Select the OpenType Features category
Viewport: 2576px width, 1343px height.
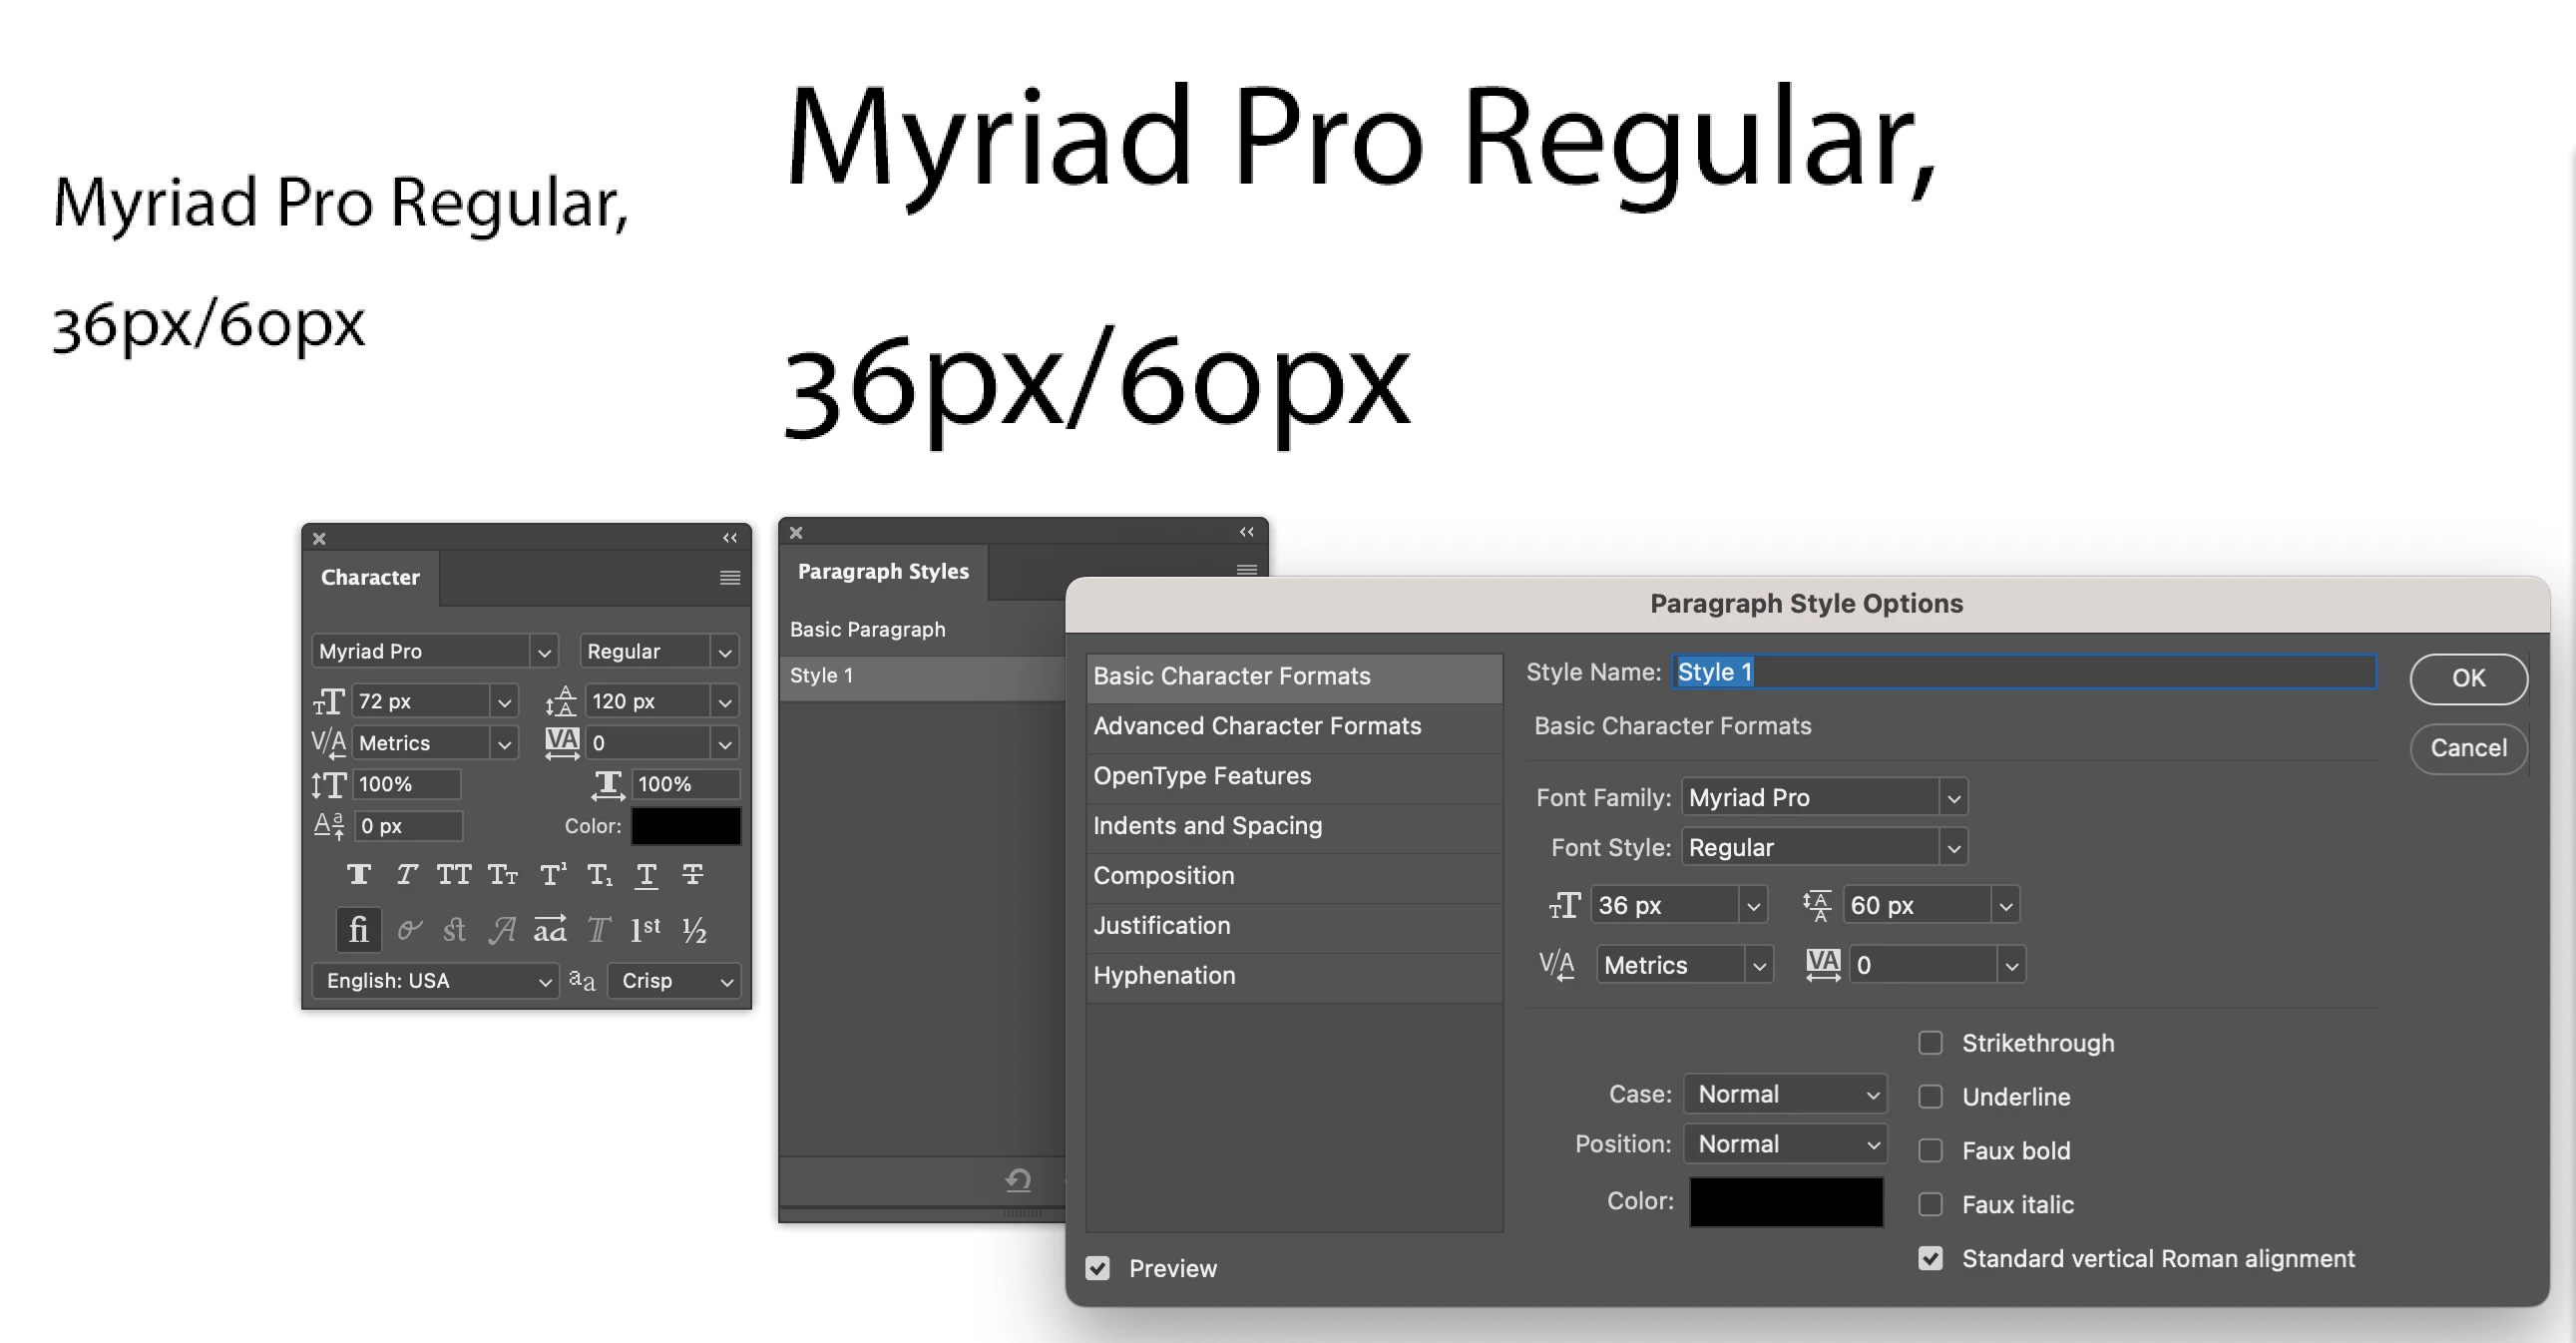tap(1201, 776)
